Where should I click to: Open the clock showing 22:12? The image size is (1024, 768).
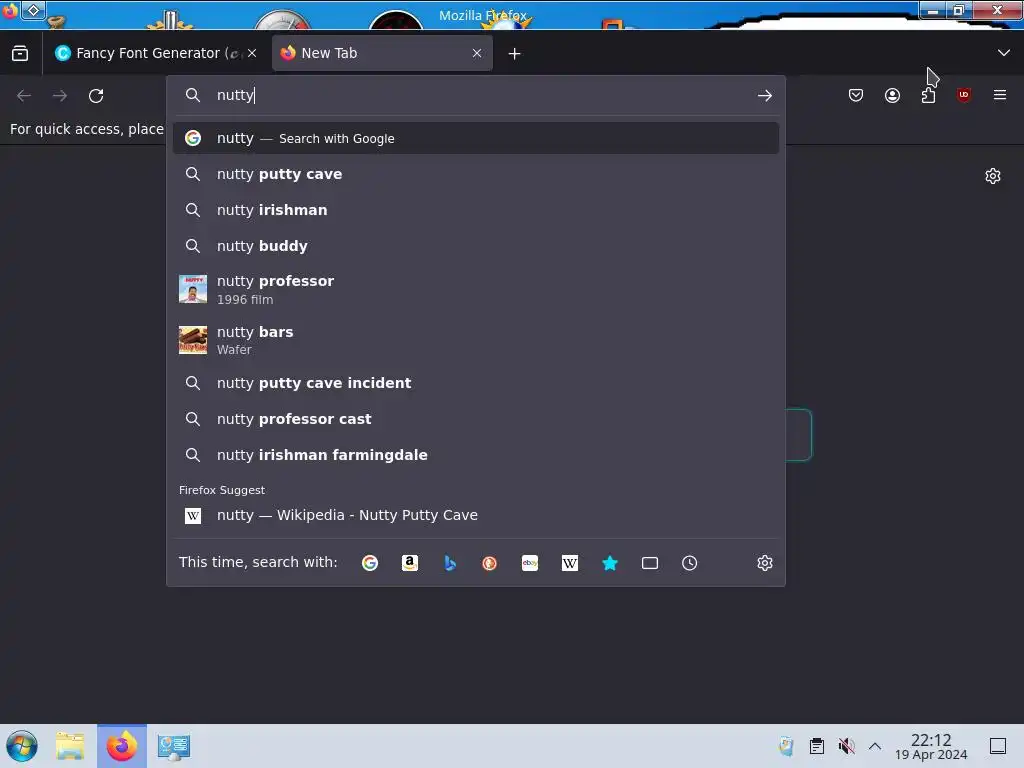click(x=931, y=746)
